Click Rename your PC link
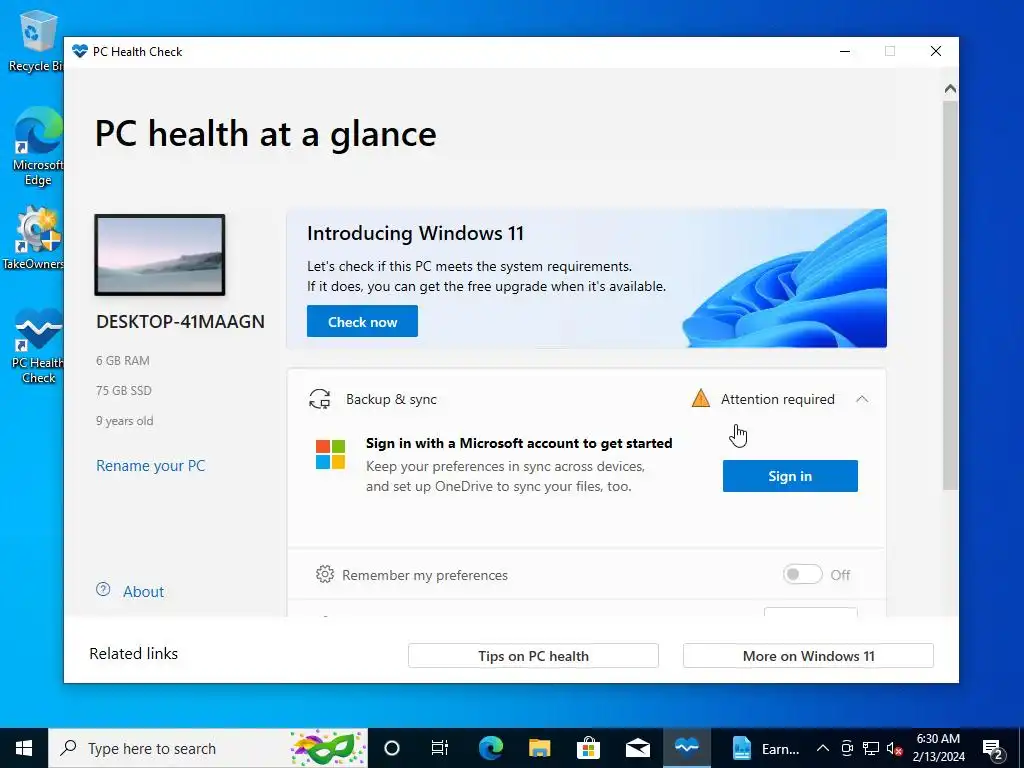Viewport: 1024px width, 768px height. pos(151,466)
